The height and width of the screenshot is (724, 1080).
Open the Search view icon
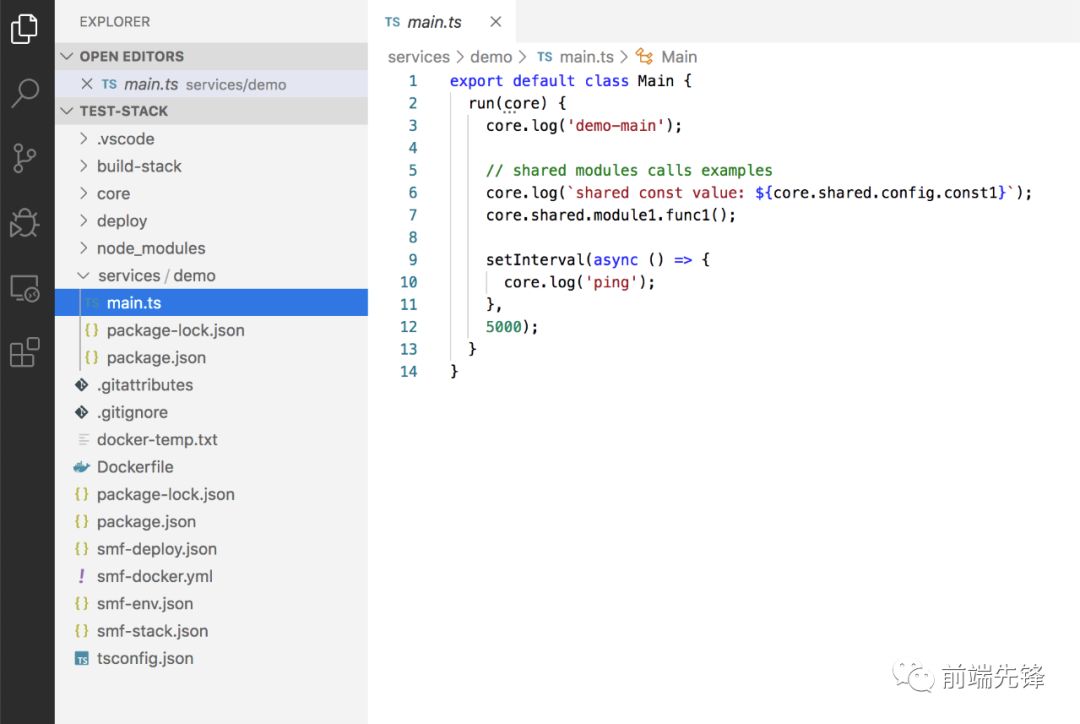tap(24, 92)
